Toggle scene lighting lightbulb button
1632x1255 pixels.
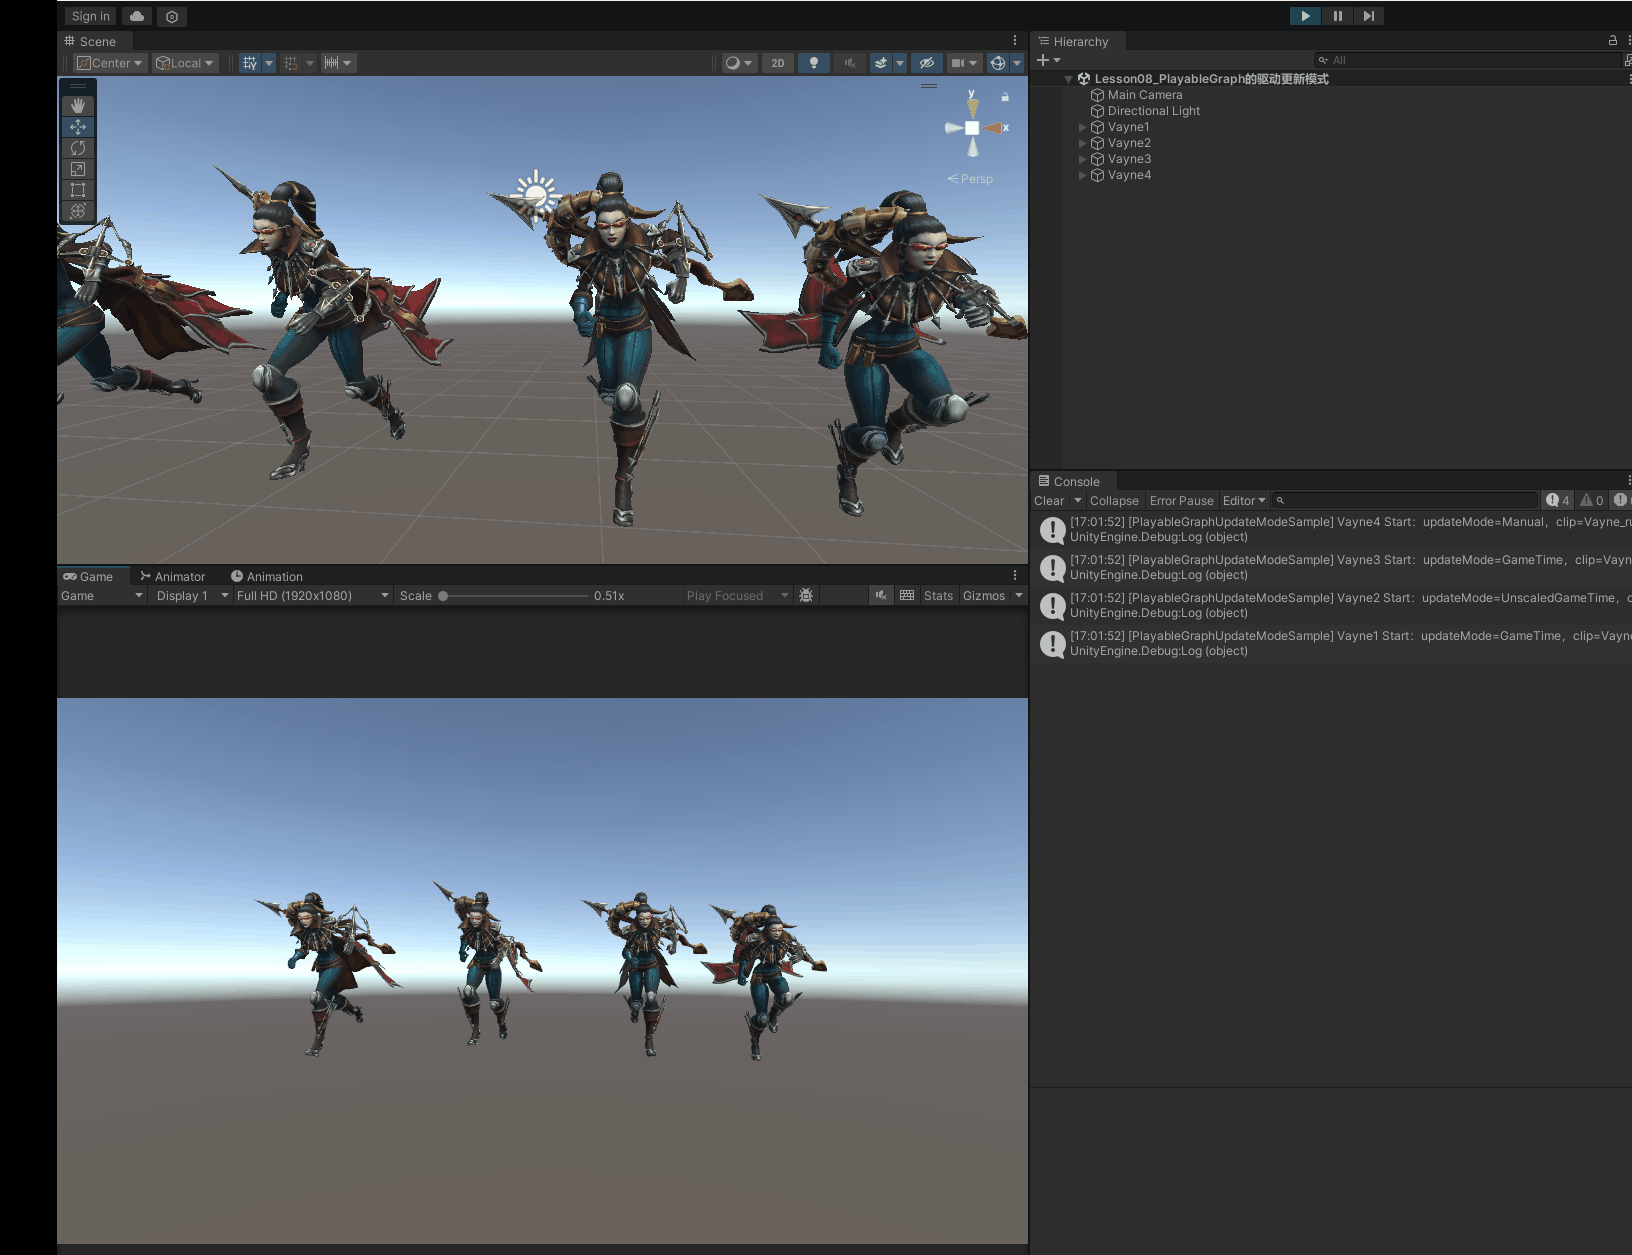pyautogui.click(x=814, y=63)
